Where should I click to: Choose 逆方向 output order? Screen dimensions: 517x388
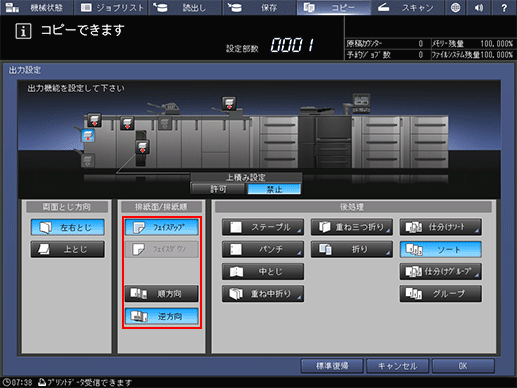[162, 316]
